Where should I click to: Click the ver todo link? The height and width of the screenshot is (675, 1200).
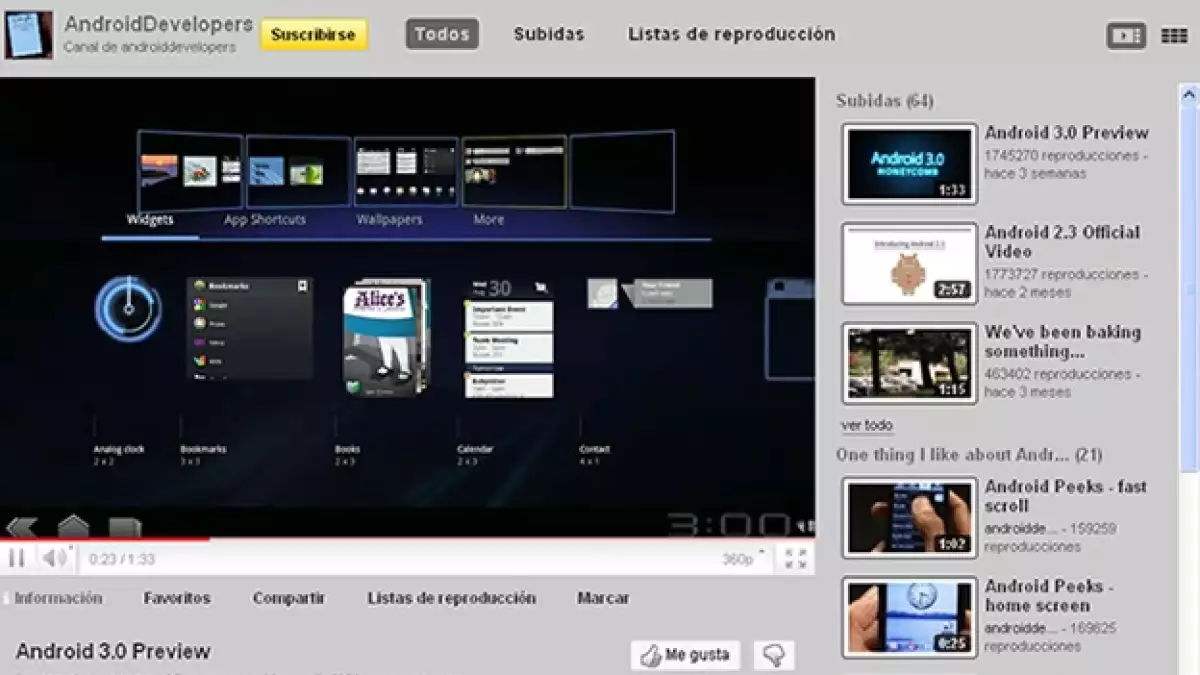(867, 425)
